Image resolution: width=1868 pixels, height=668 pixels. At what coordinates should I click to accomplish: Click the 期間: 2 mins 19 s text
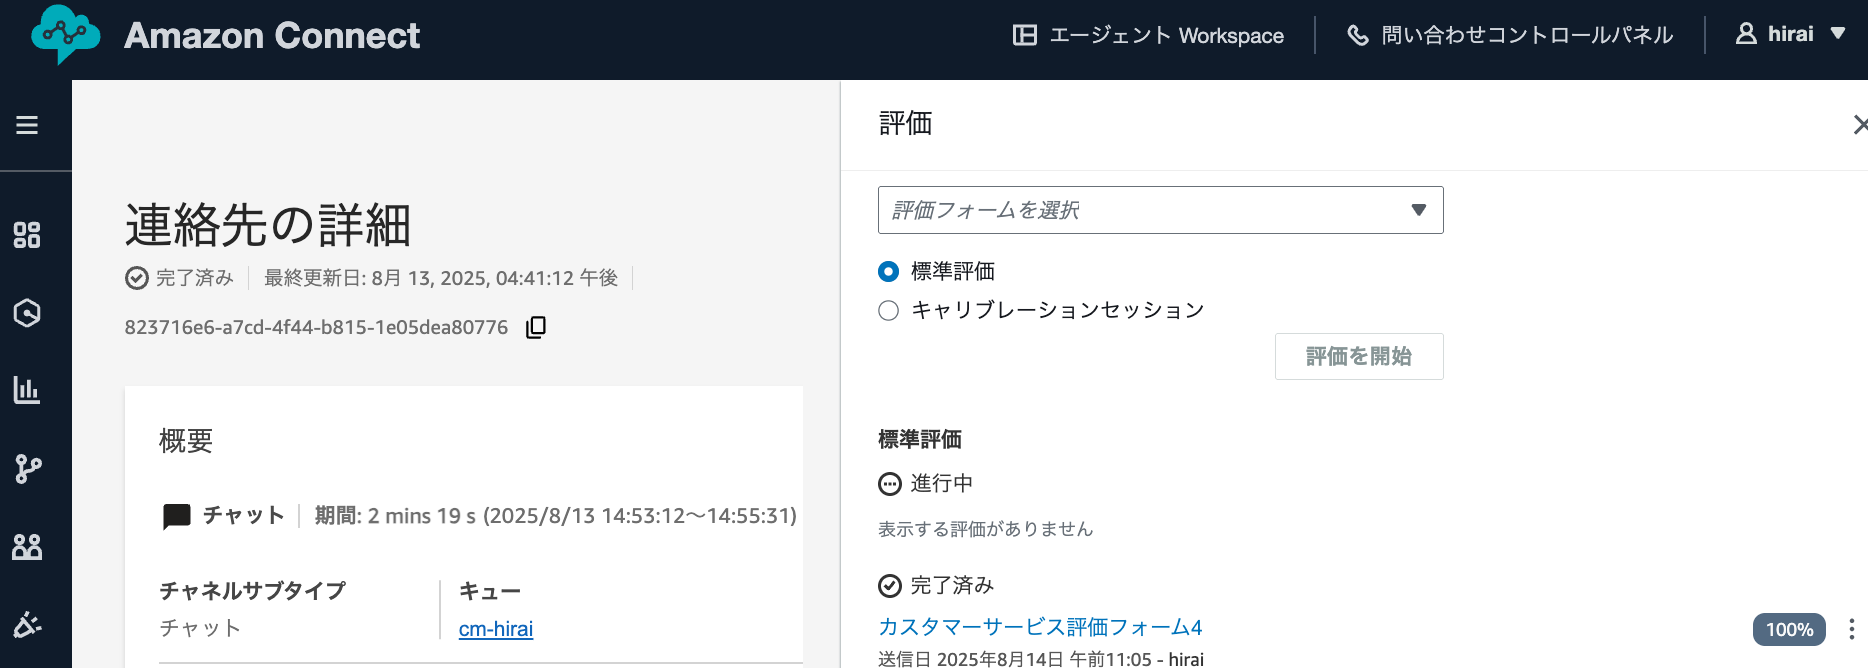point(395,516)
